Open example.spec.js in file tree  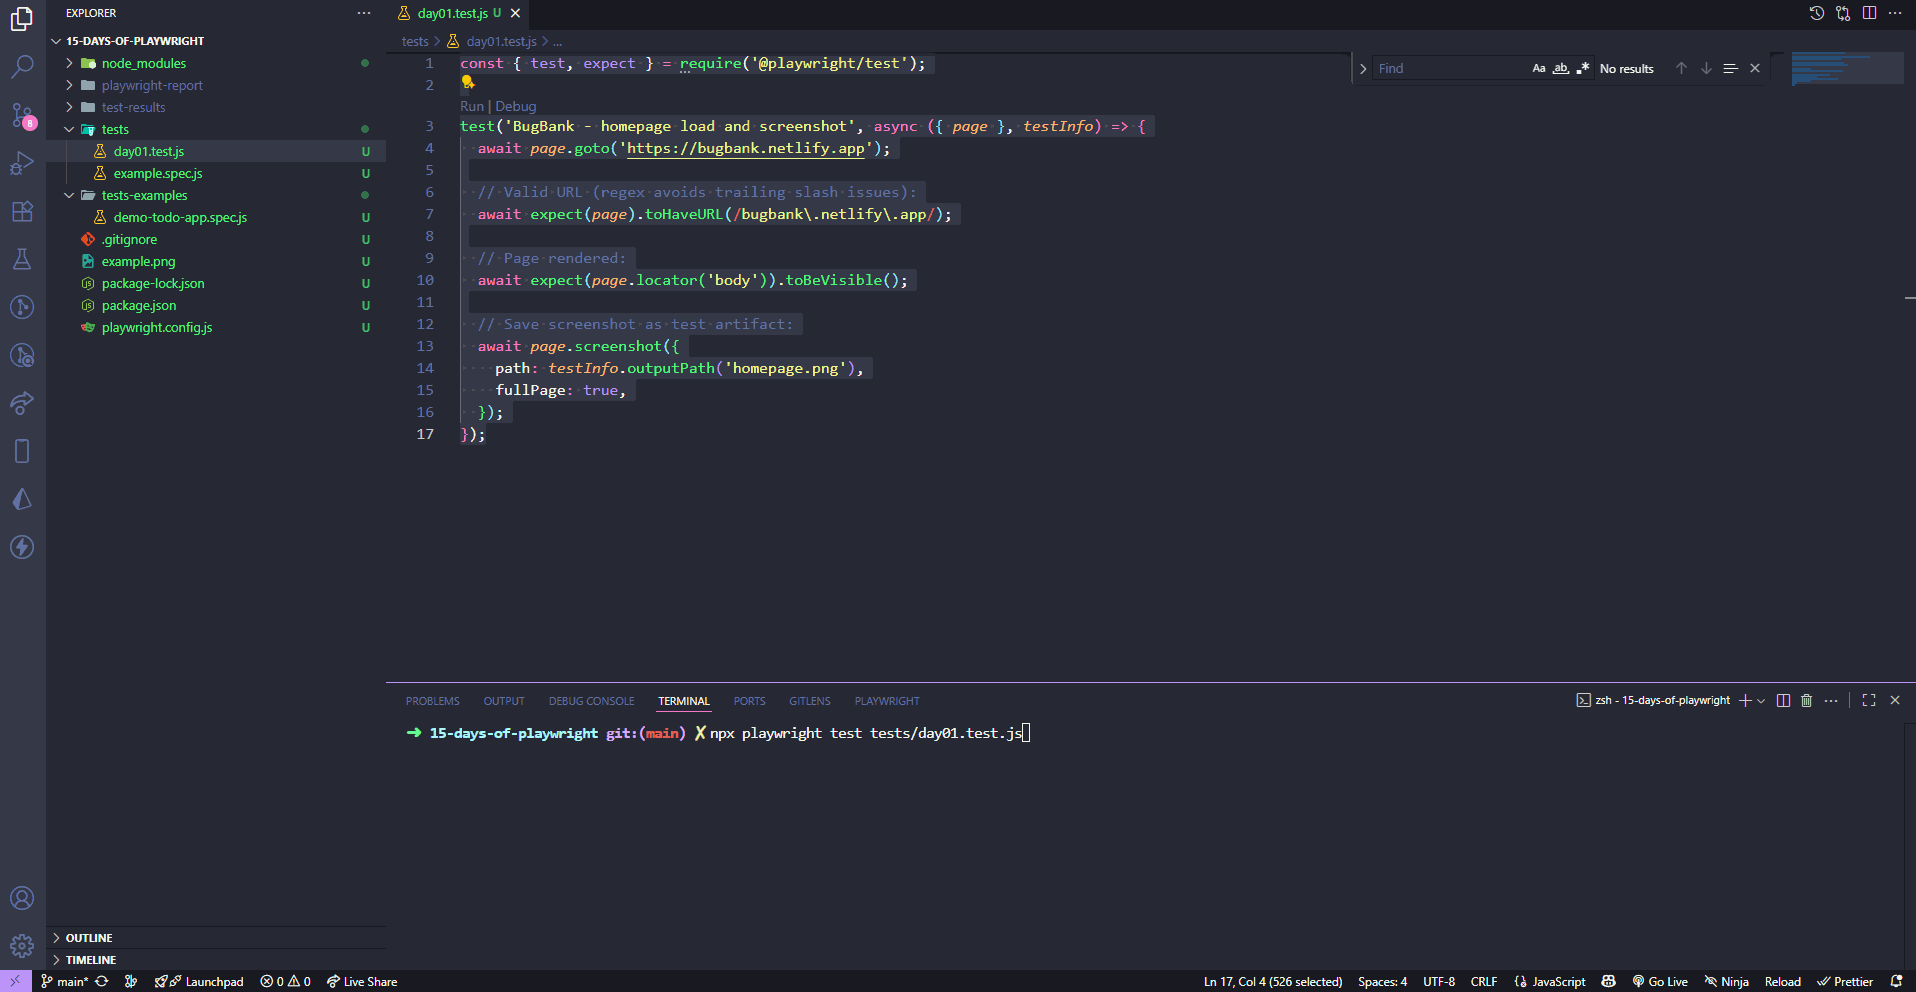coord(158,173)
